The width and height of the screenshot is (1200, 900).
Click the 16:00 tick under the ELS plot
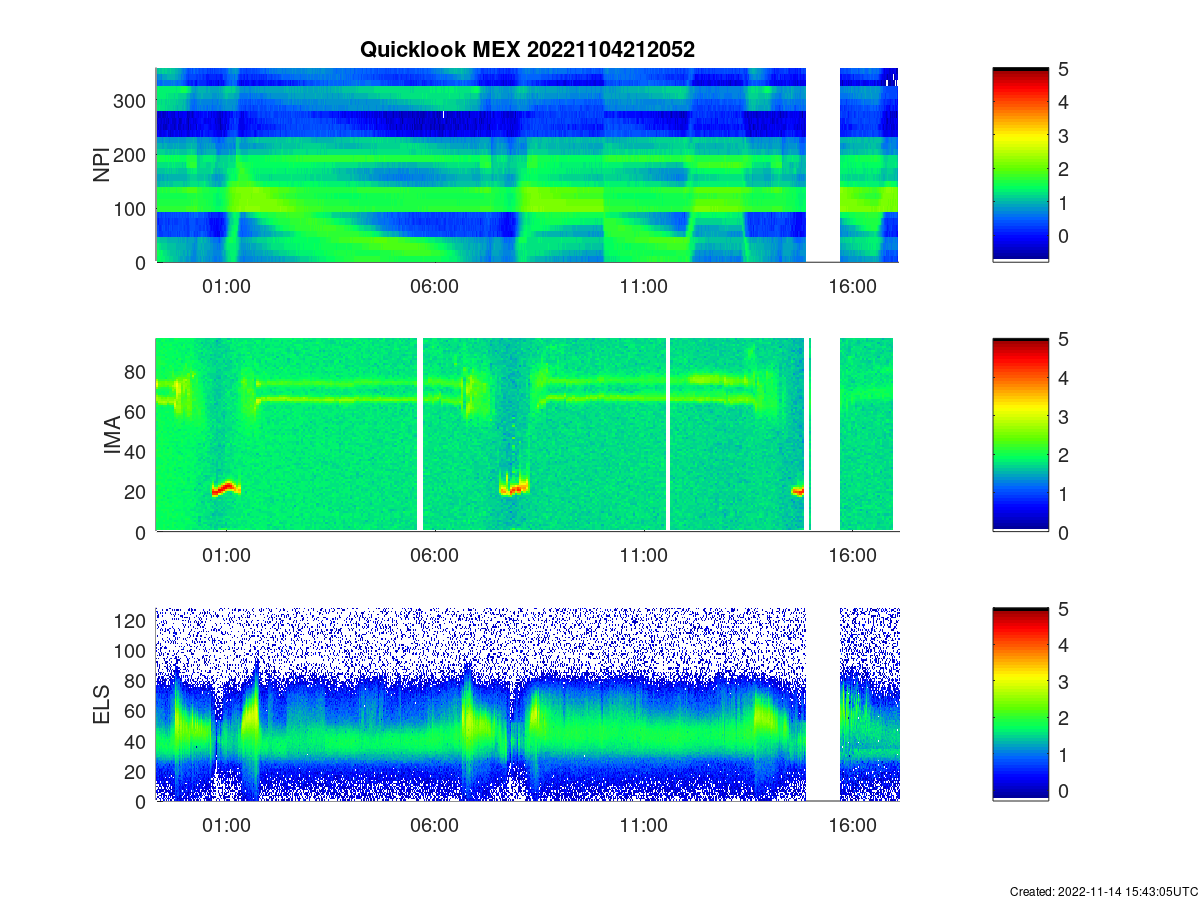pyautogui.click(x=852, y=826)
